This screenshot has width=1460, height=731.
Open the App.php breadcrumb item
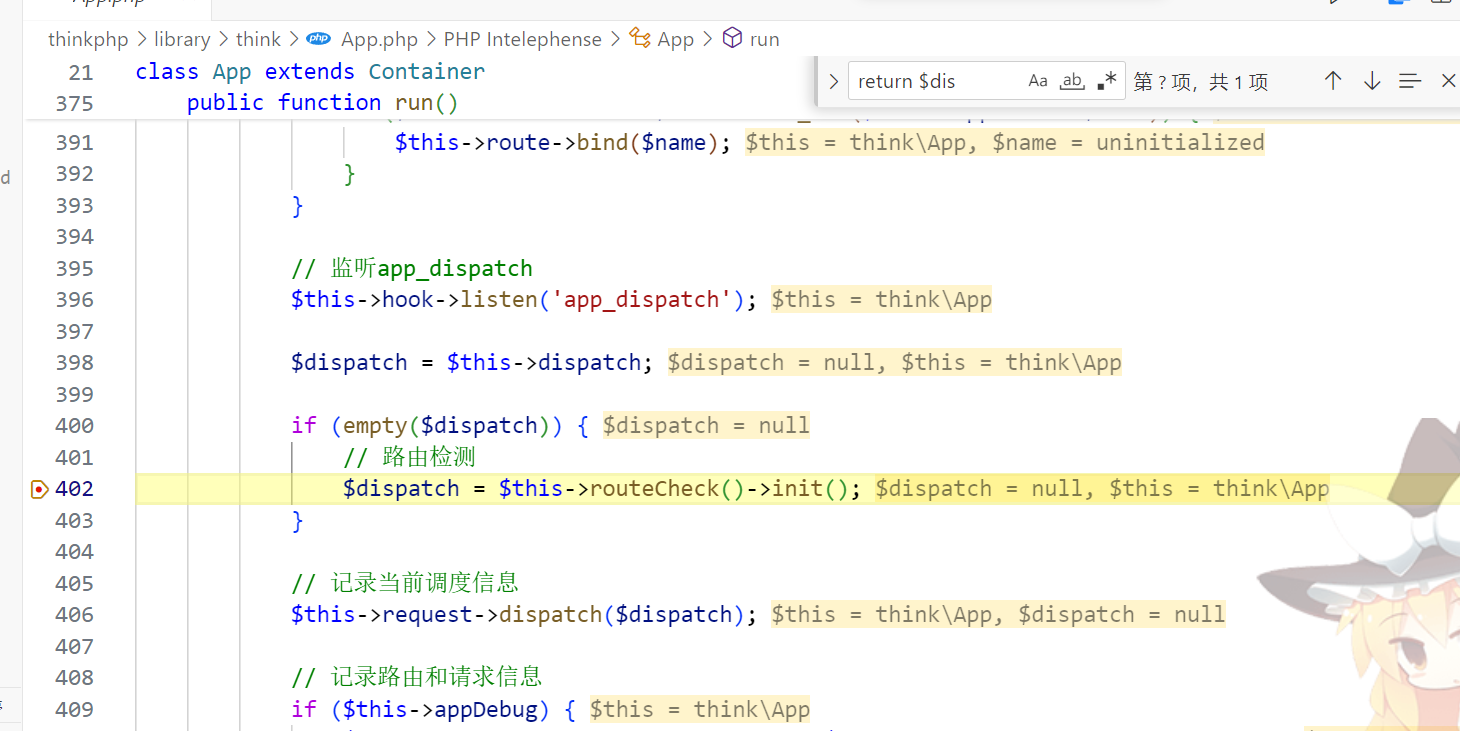(x=379, y=39)
